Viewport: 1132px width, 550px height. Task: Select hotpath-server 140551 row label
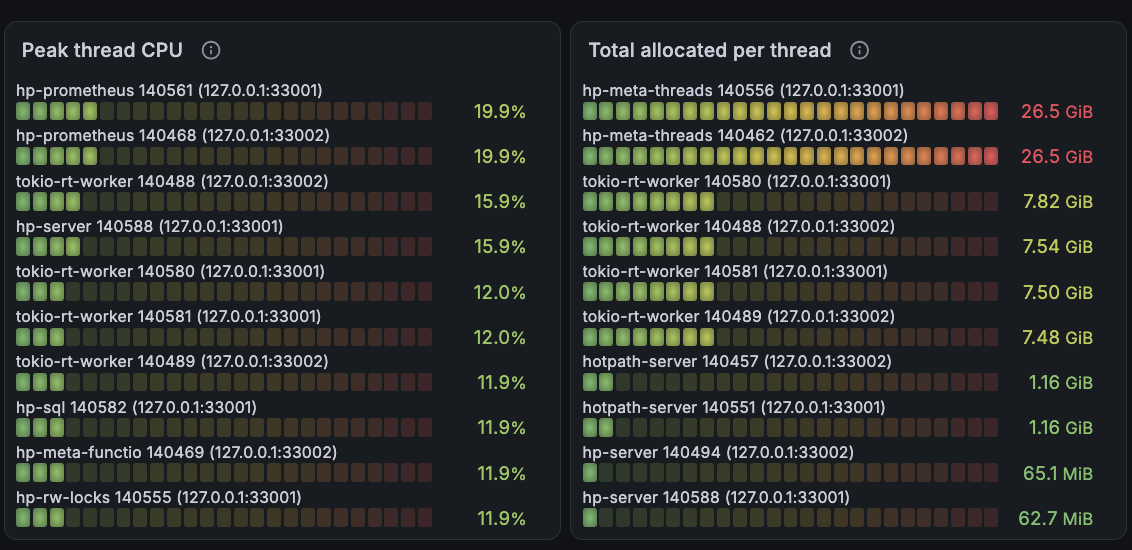(733, 407)
